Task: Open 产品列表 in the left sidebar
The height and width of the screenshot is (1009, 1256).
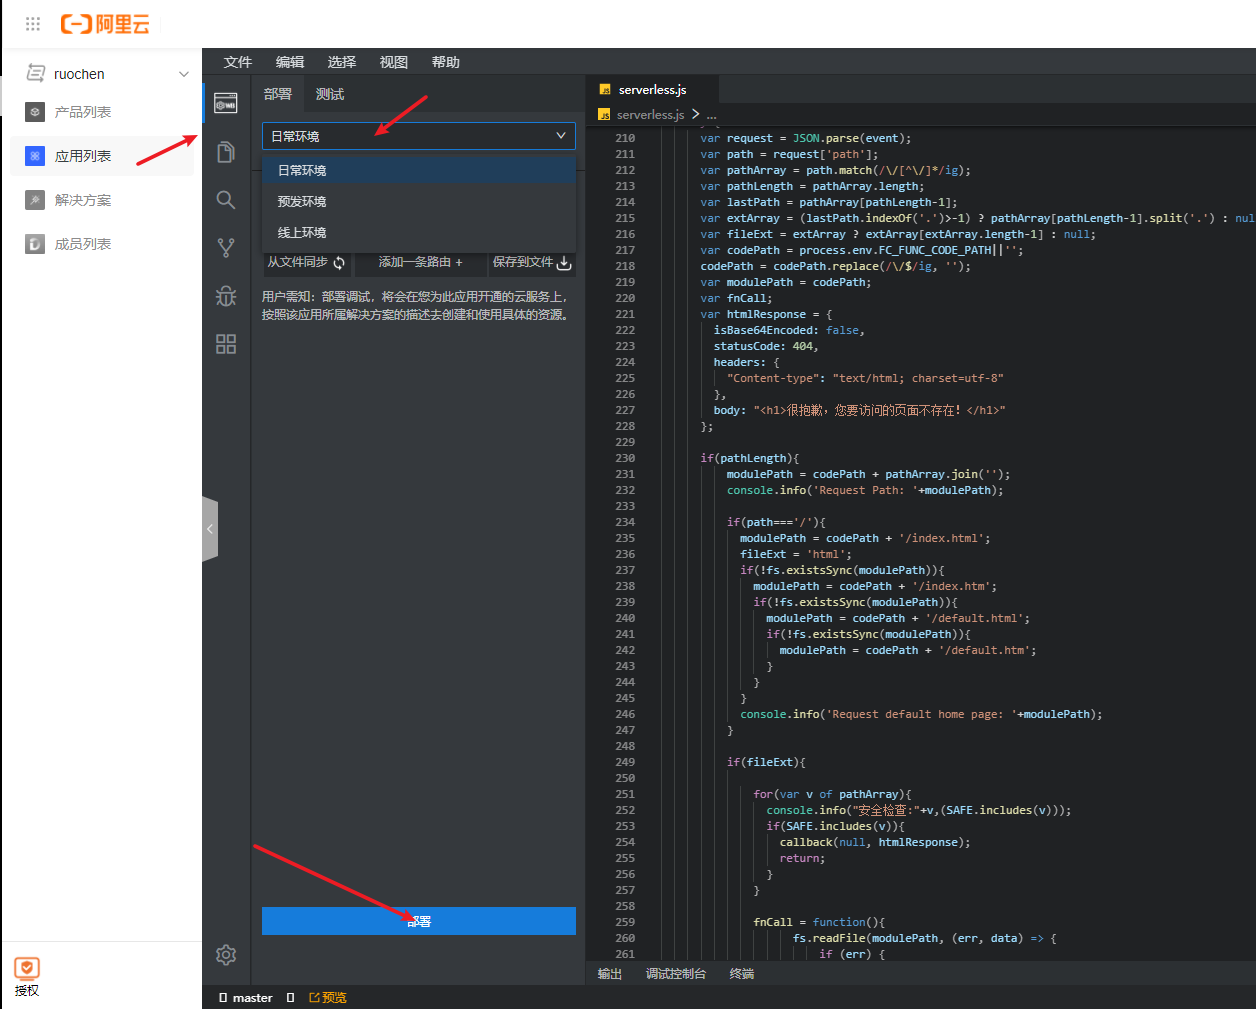Action: click(83, 112)
